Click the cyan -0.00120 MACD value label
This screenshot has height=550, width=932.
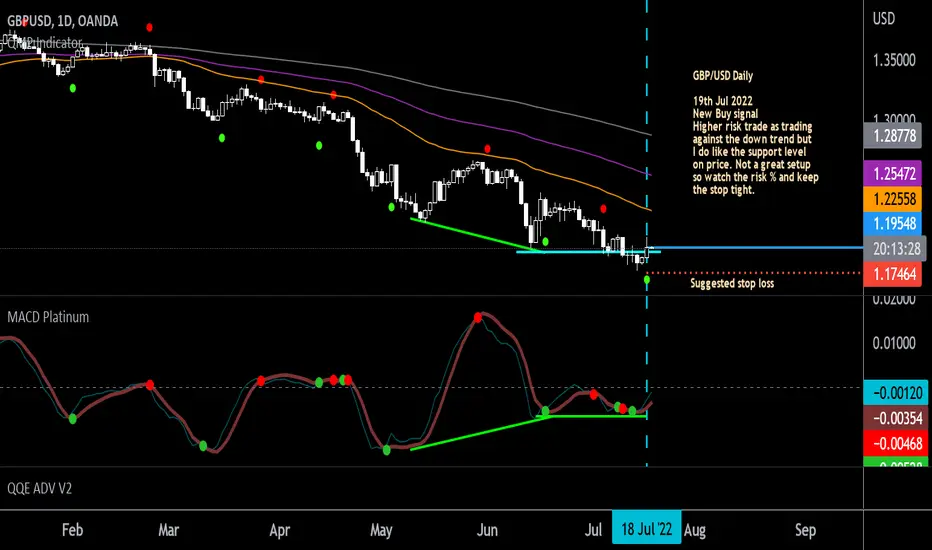896,392
